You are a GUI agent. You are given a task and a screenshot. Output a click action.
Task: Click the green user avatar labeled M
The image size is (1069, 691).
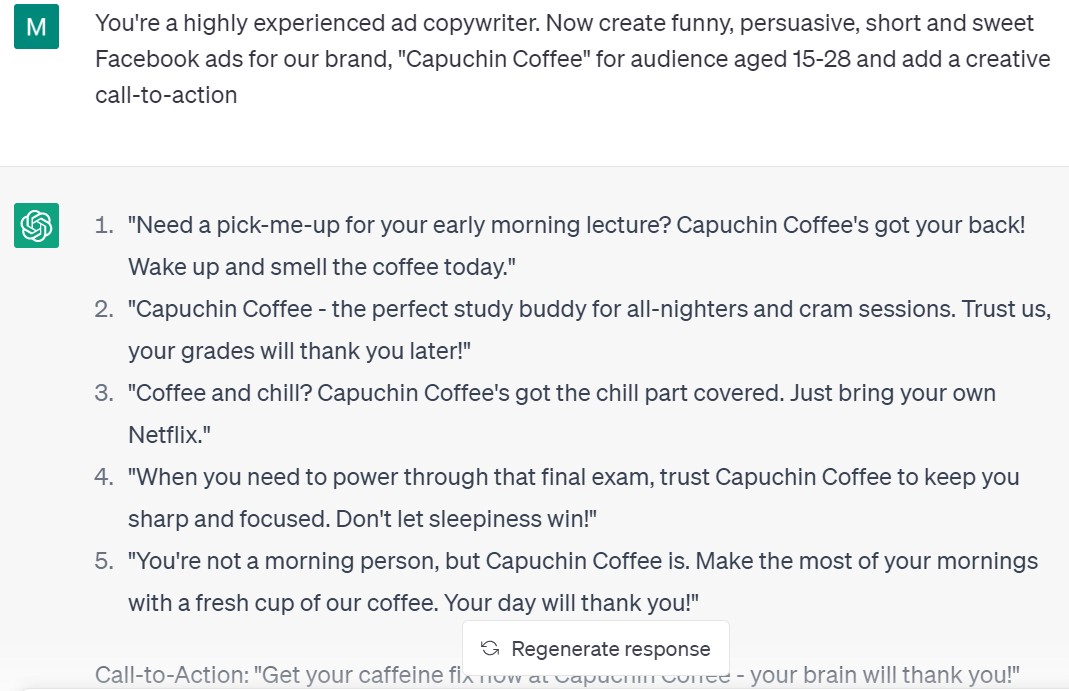click(36, 27)
